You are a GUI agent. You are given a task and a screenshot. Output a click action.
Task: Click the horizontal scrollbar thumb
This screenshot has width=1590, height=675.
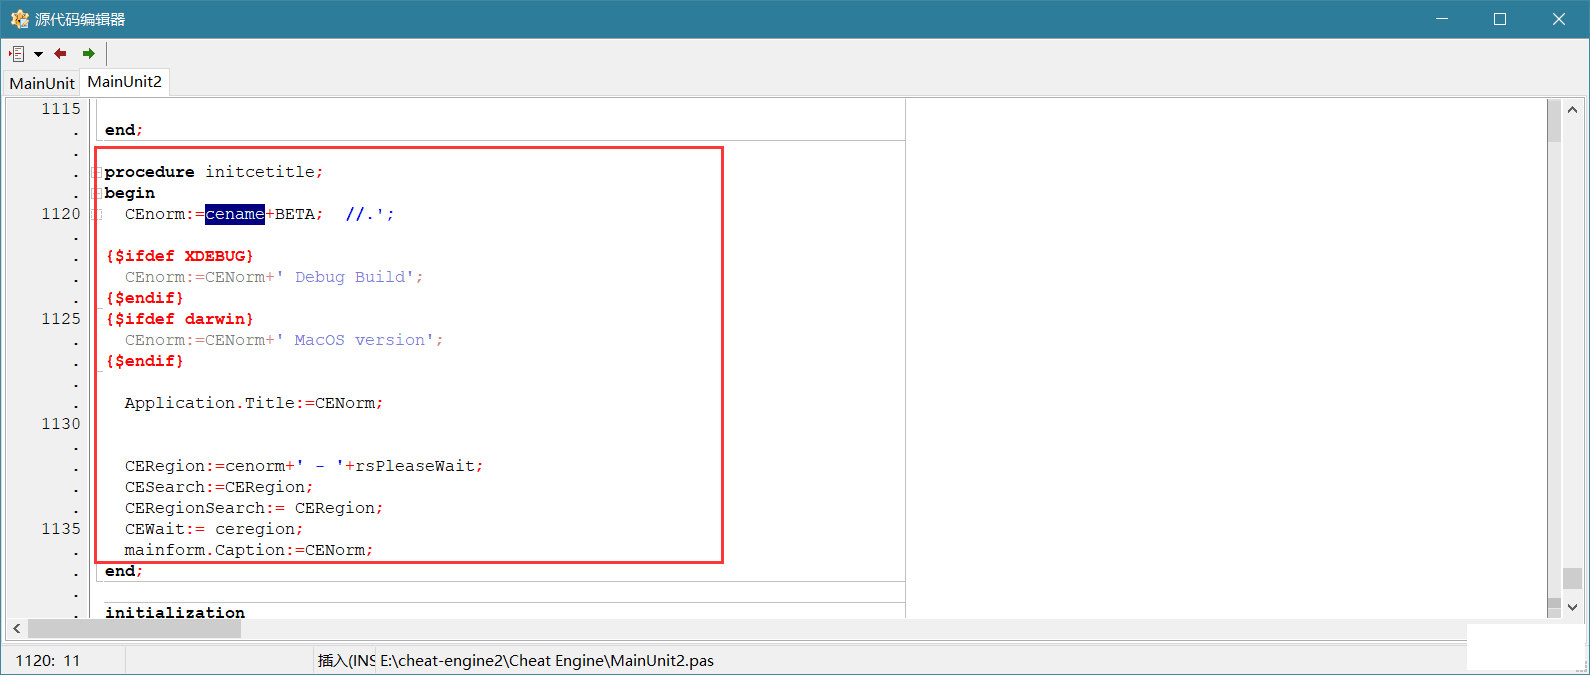(134, 629)
